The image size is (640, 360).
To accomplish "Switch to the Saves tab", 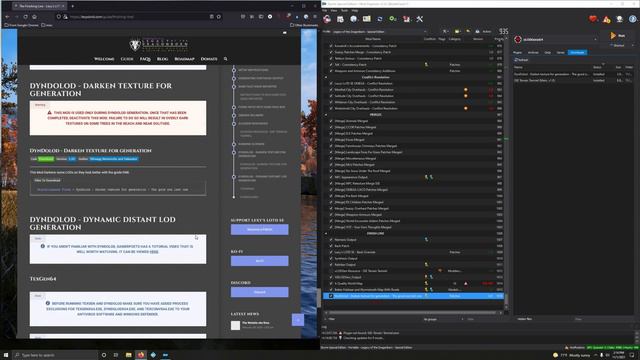I will click(x=560, y=52).
